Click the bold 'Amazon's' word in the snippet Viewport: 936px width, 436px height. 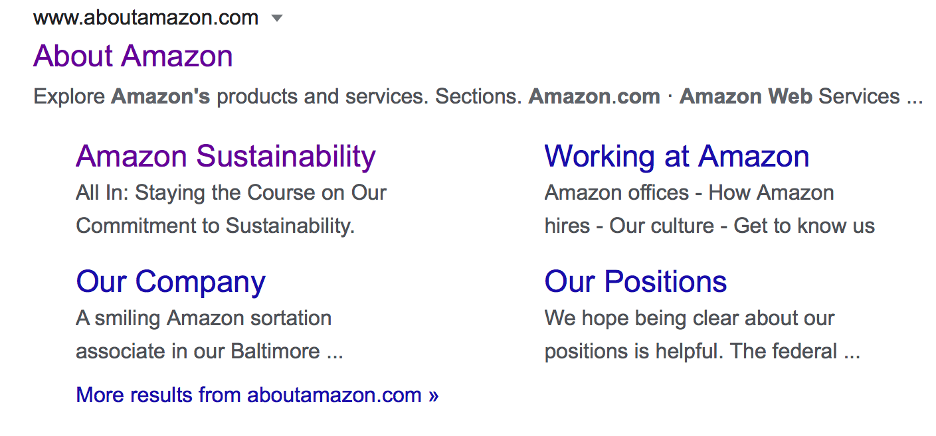tap(160, 97)
